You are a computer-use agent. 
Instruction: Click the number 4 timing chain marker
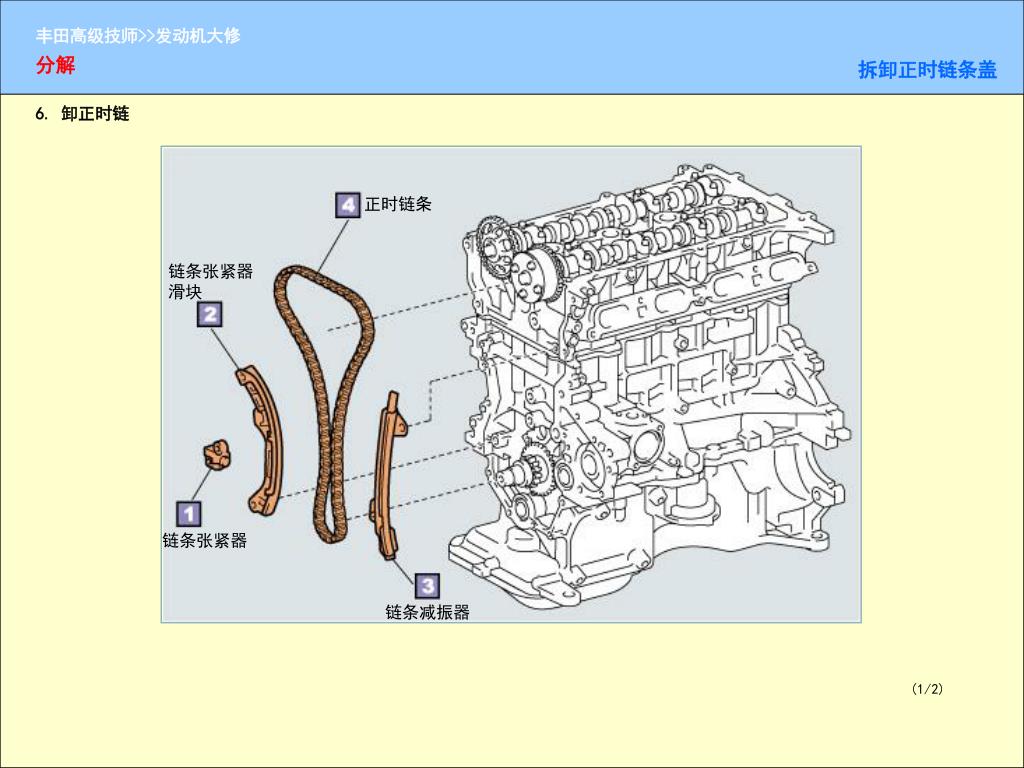point(347,205)
